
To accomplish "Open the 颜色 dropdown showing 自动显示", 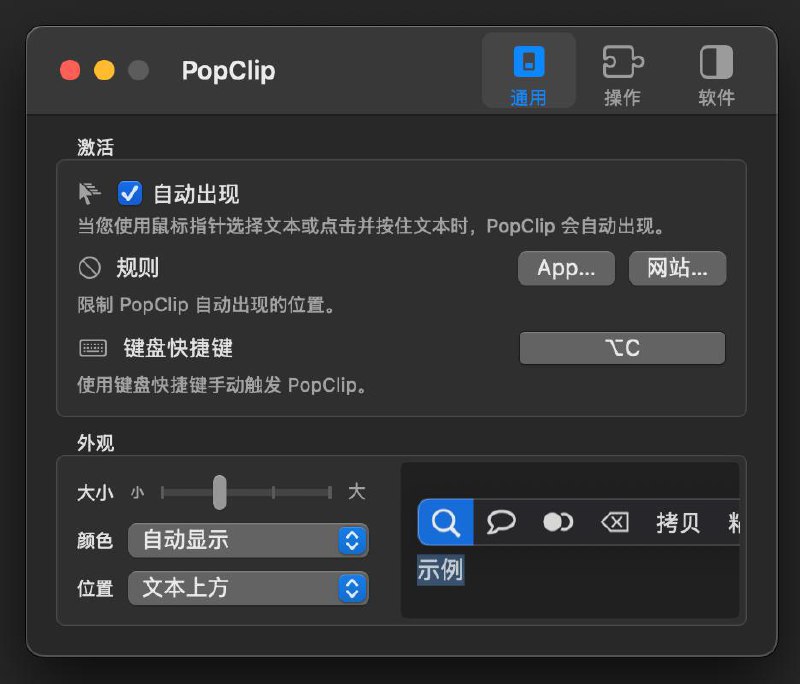I will [x=248, y=540].
